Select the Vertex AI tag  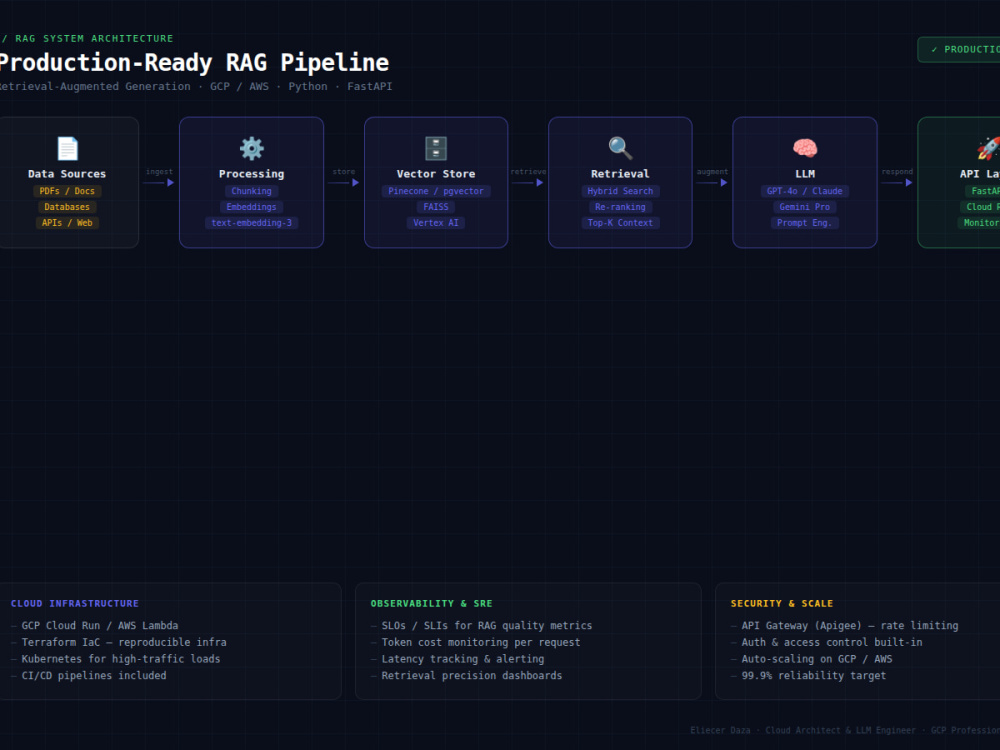point(436,223)
